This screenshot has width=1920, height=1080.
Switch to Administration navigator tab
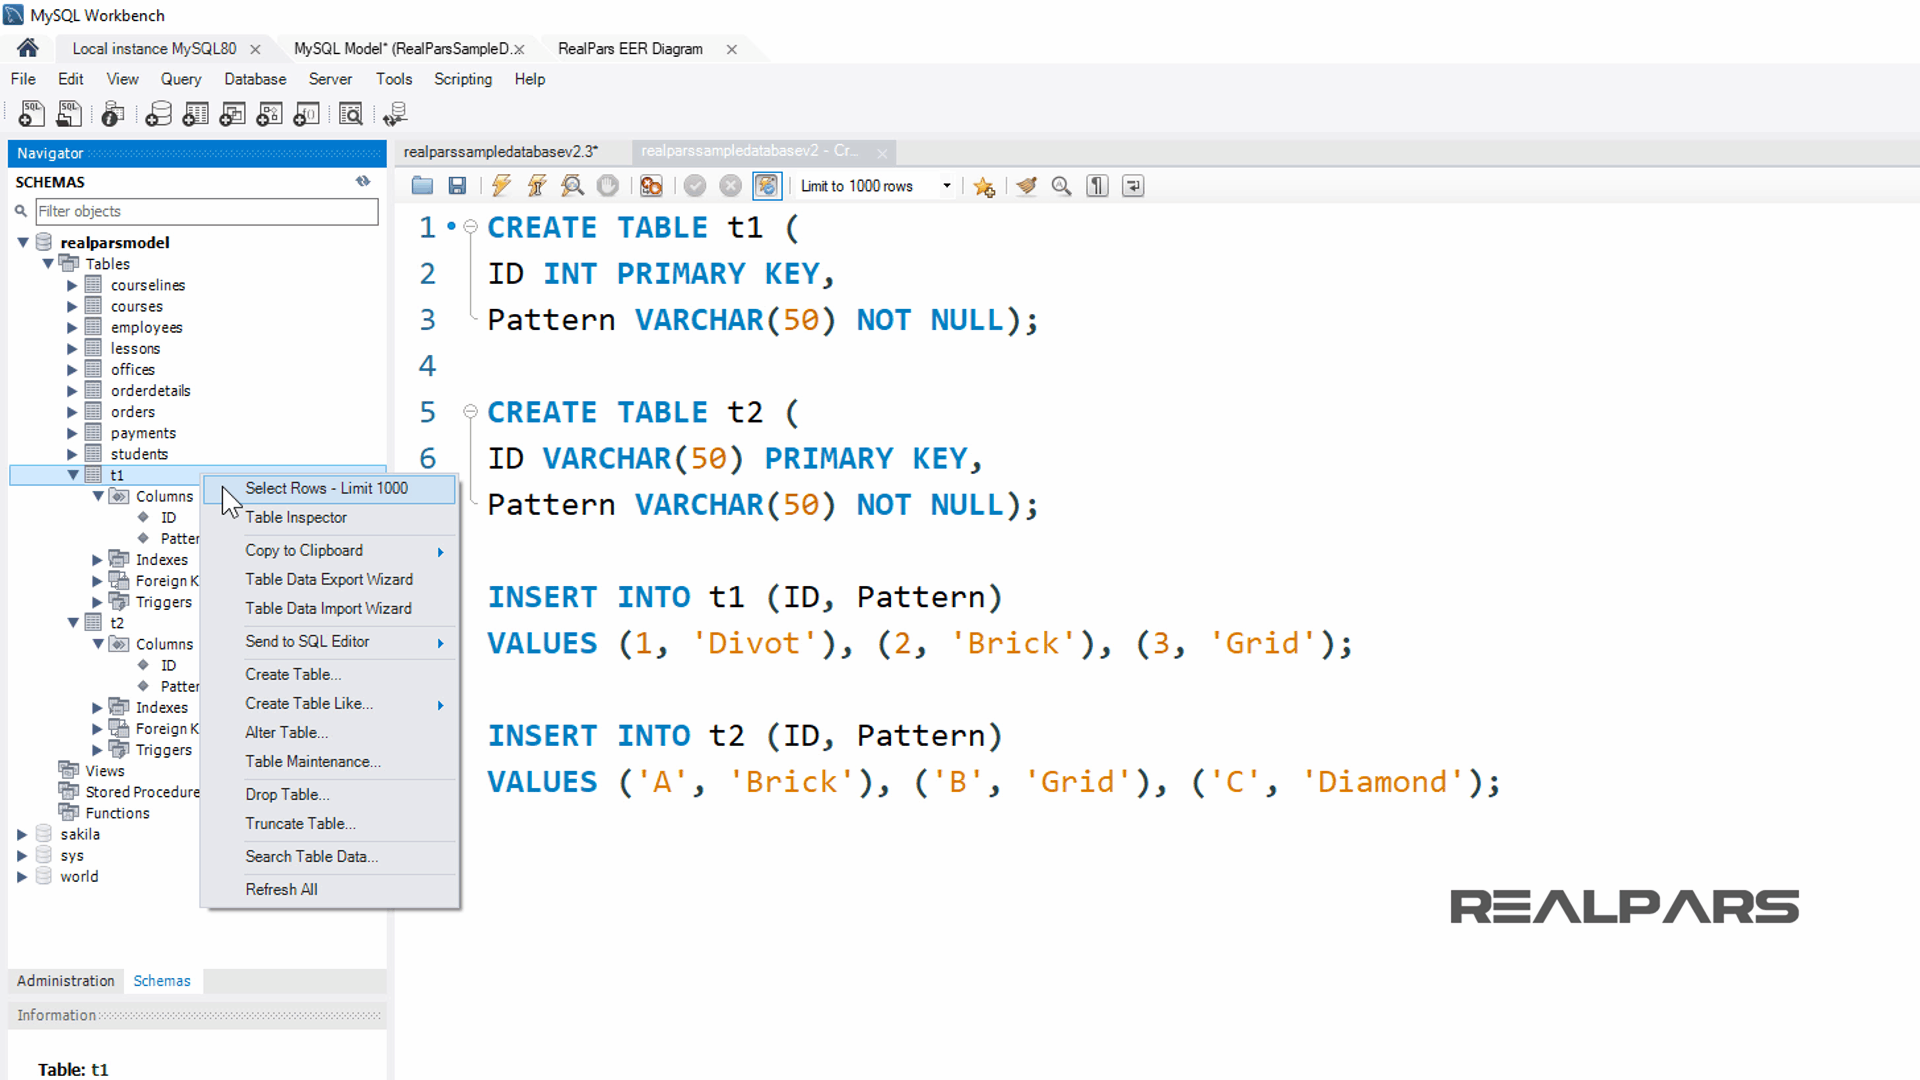click(x=65, y=980)
